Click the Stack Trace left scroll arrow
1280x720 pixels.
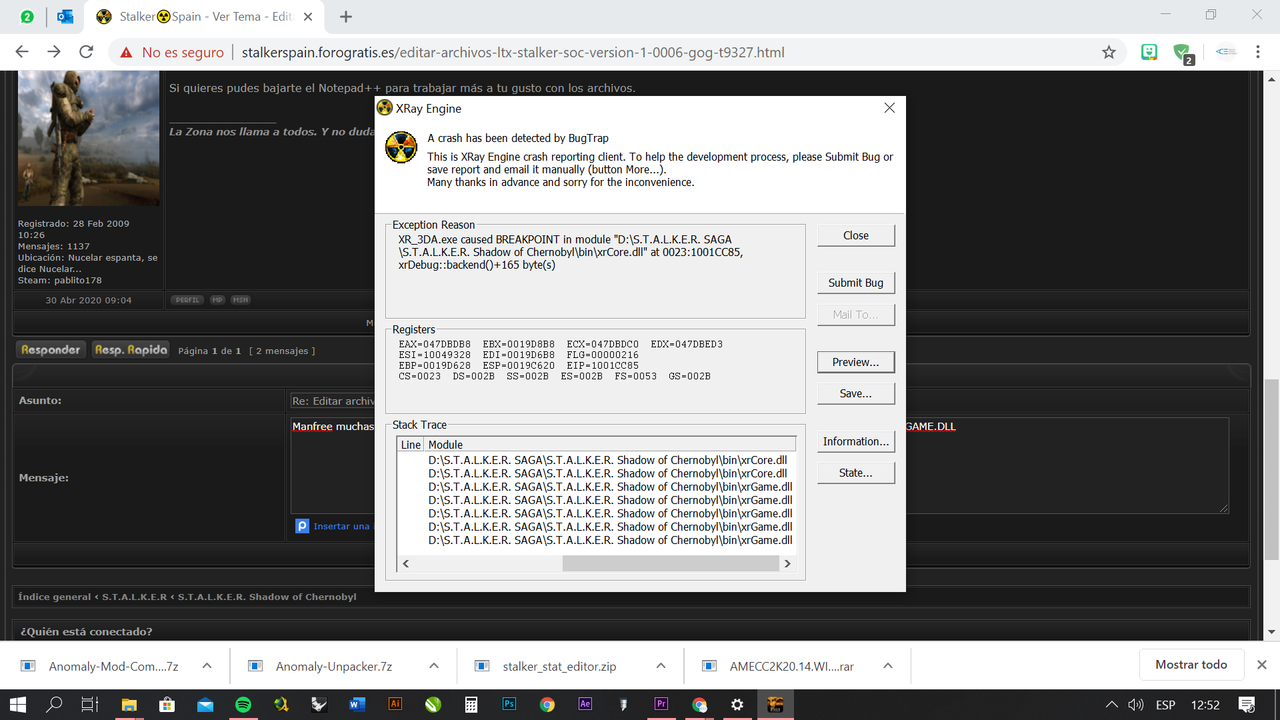point(406,564)
